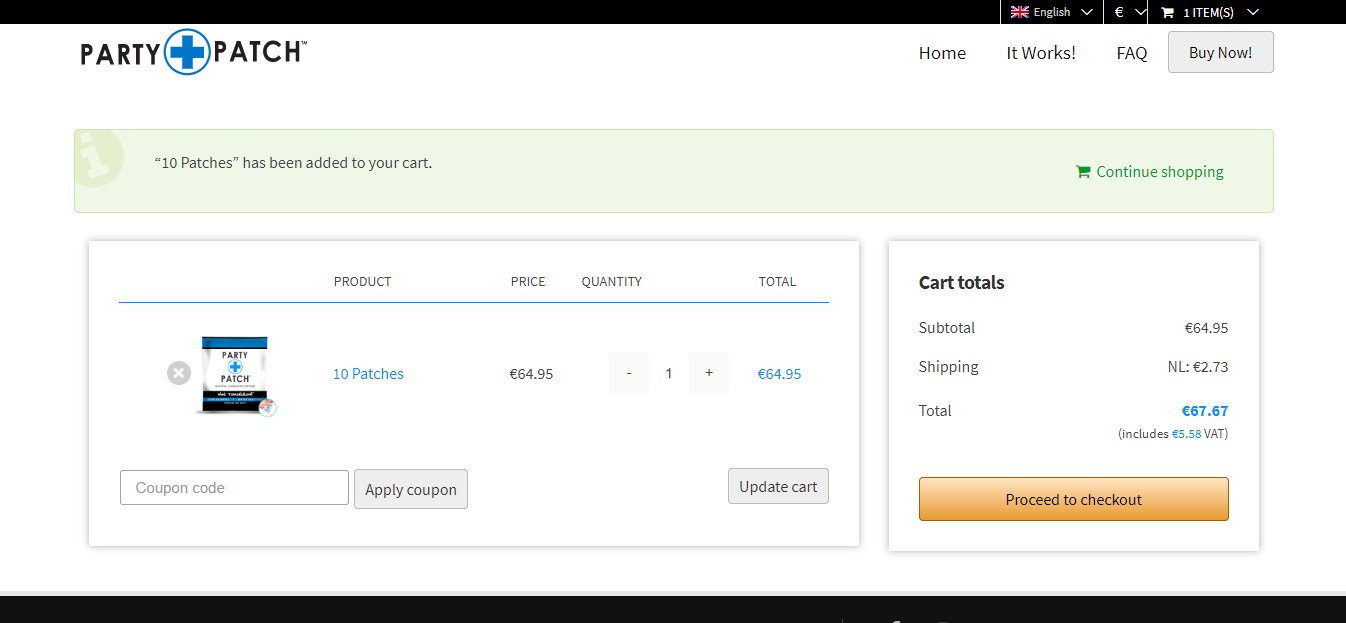Focus the Coupon code field
This screenshot has width=1346, height=623.
(x=234, y=488)
